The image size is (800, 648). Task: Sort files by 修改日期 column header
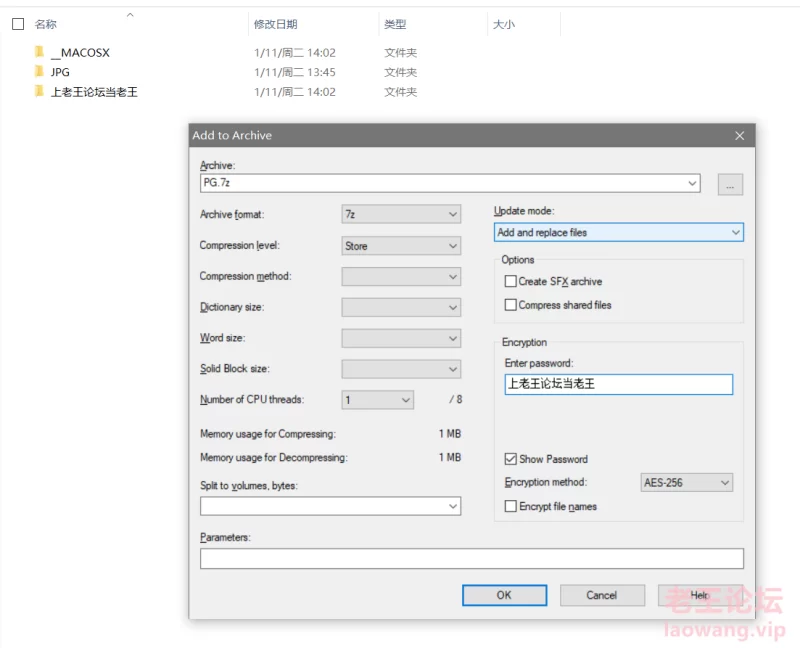pyautogui.click(x=276, y=24)
